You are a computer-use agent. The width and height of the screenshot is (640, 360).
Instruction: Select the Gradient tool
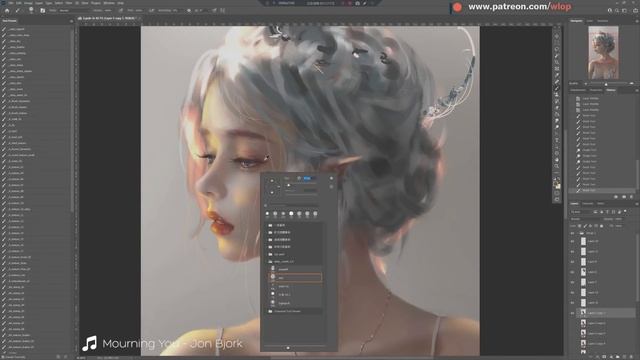click(x=557, y=114)
